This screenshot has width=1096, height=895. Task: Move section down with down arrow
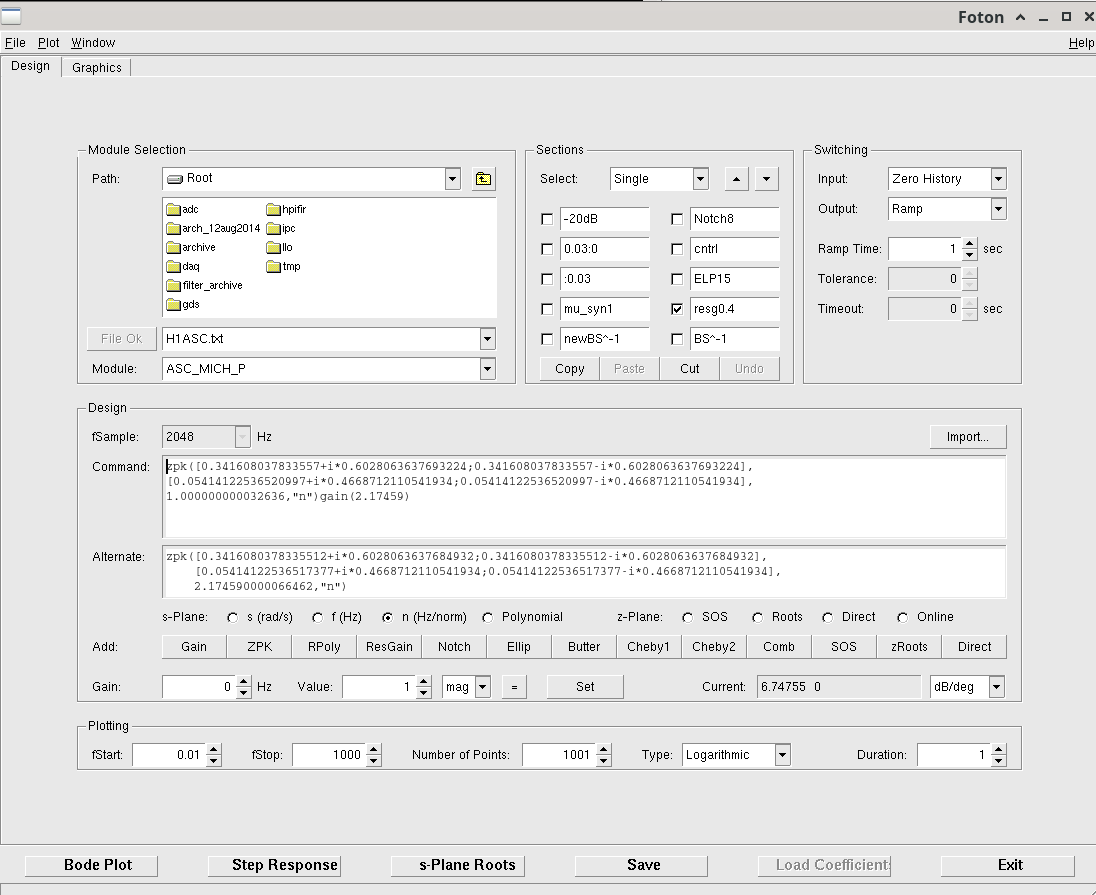coord(766,179)
